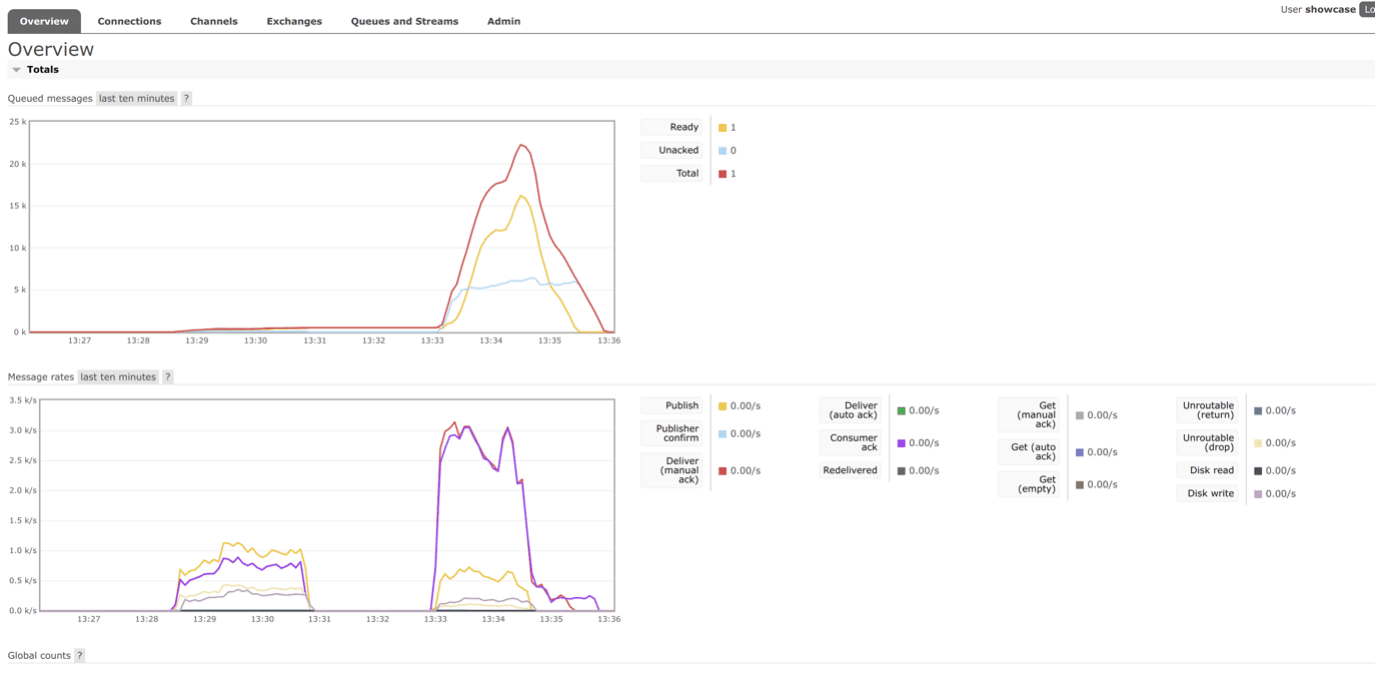Click the purple Consumer ack swatch

901,443
